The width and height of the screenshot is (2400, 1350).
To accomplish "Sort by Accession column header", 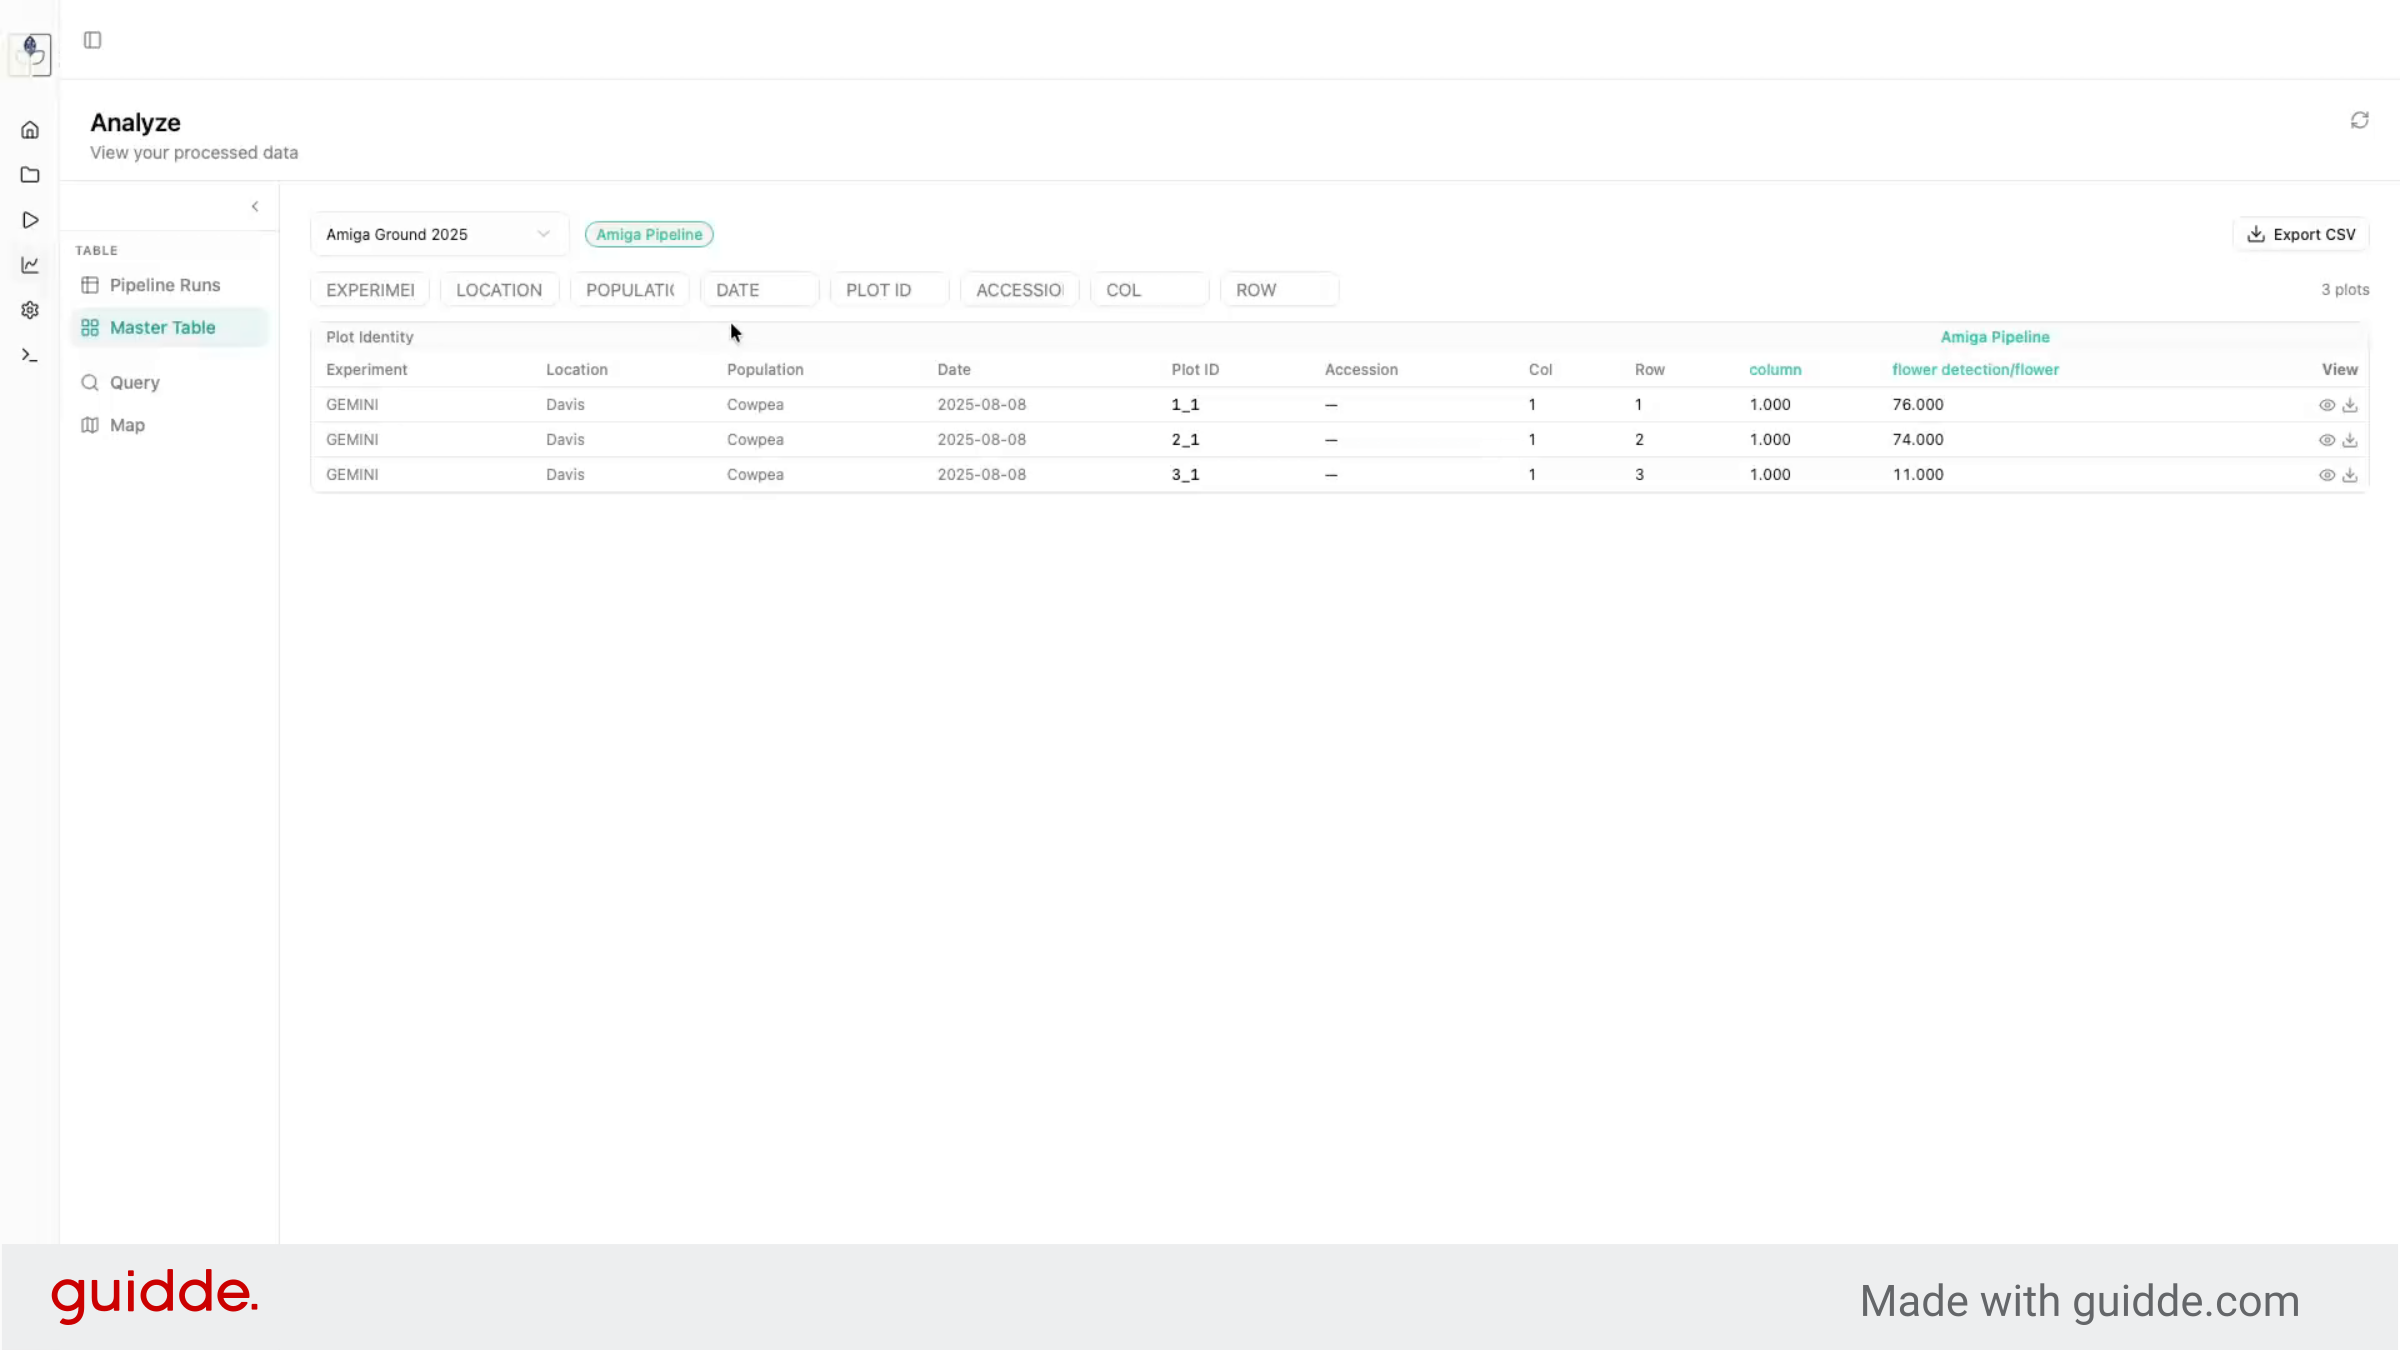I will tap(1361, 369).
